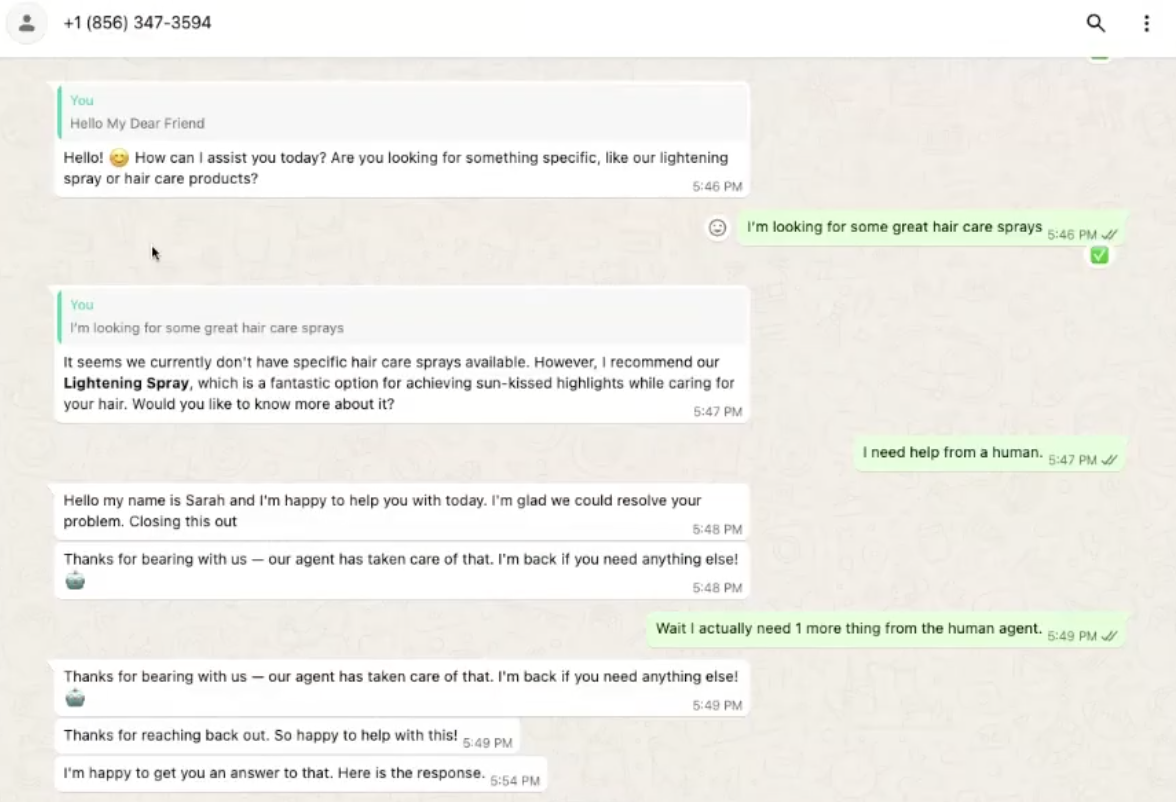Click the 5:54 PM timestamp
1176x802 pixels.
pos(515,781)
